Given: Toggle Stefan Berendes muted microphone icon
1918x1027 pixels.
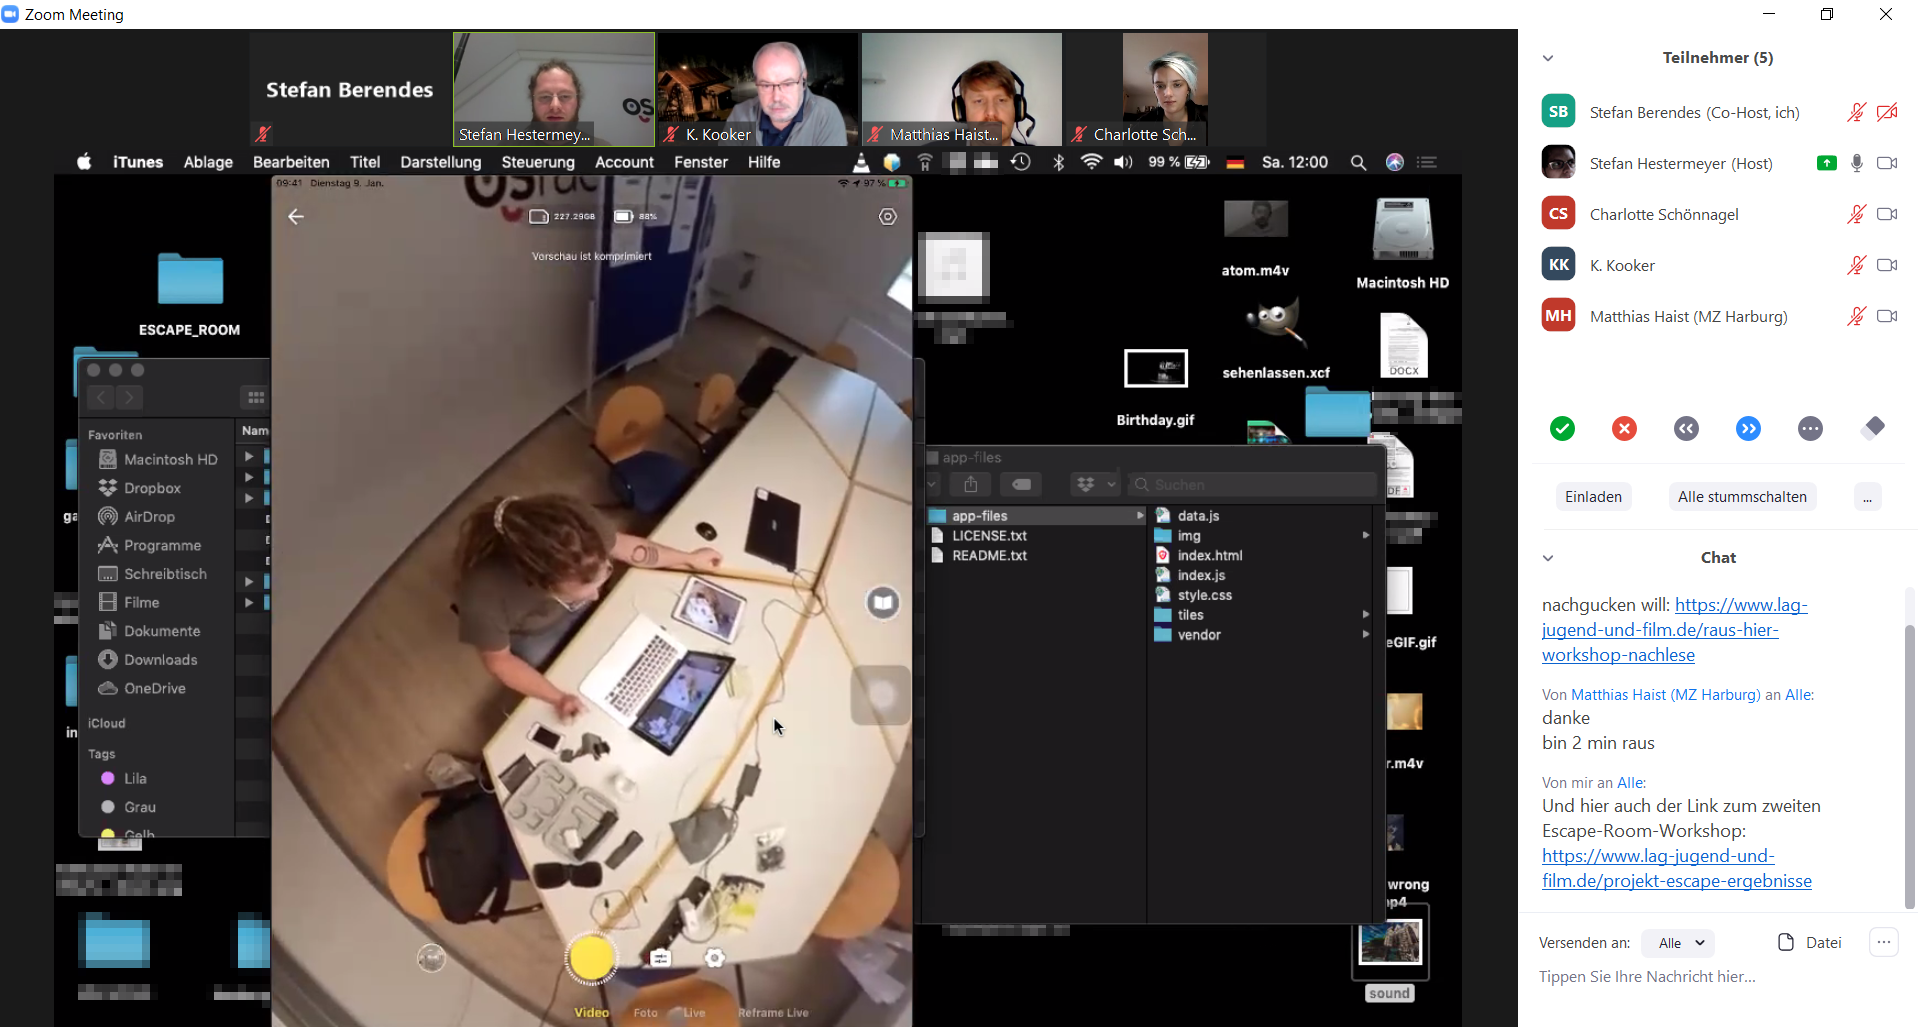Looking at the screenshot, I should (x=1856, y=112).
